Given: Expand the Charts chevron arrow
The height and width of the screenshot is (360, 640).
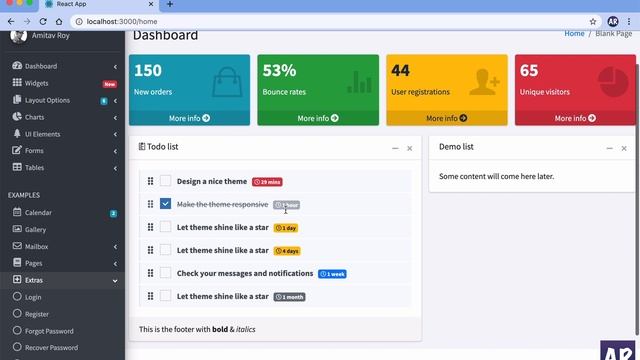Looking at the screenshot, I should [115, 118].
